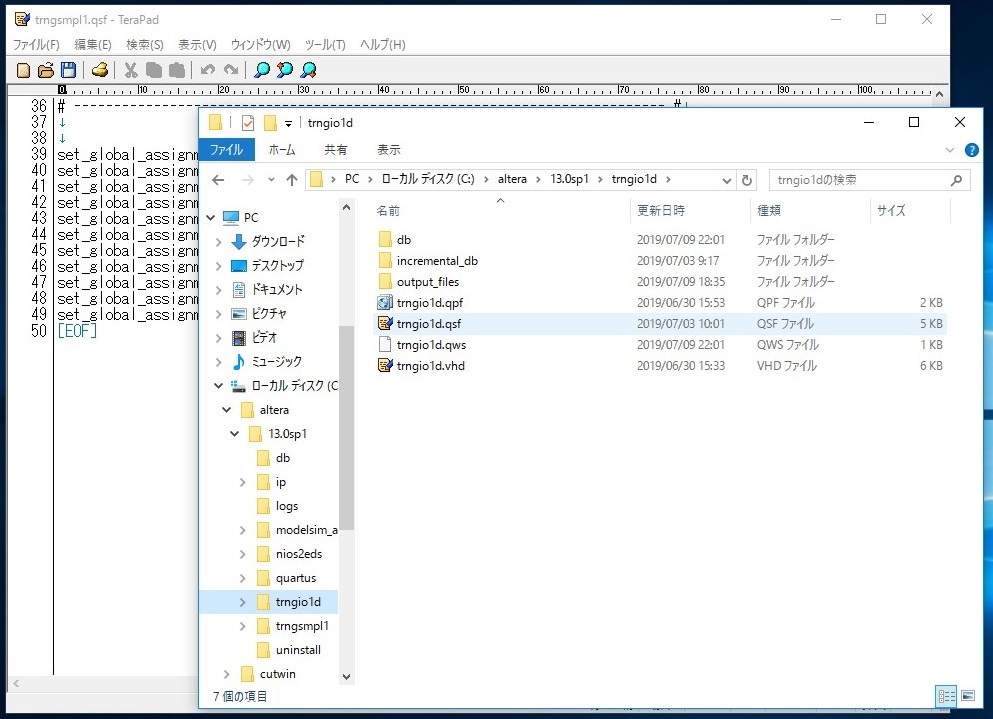Expand the trngsmpl1 folder node
This screenshot has height=719, width=993.
243,626
